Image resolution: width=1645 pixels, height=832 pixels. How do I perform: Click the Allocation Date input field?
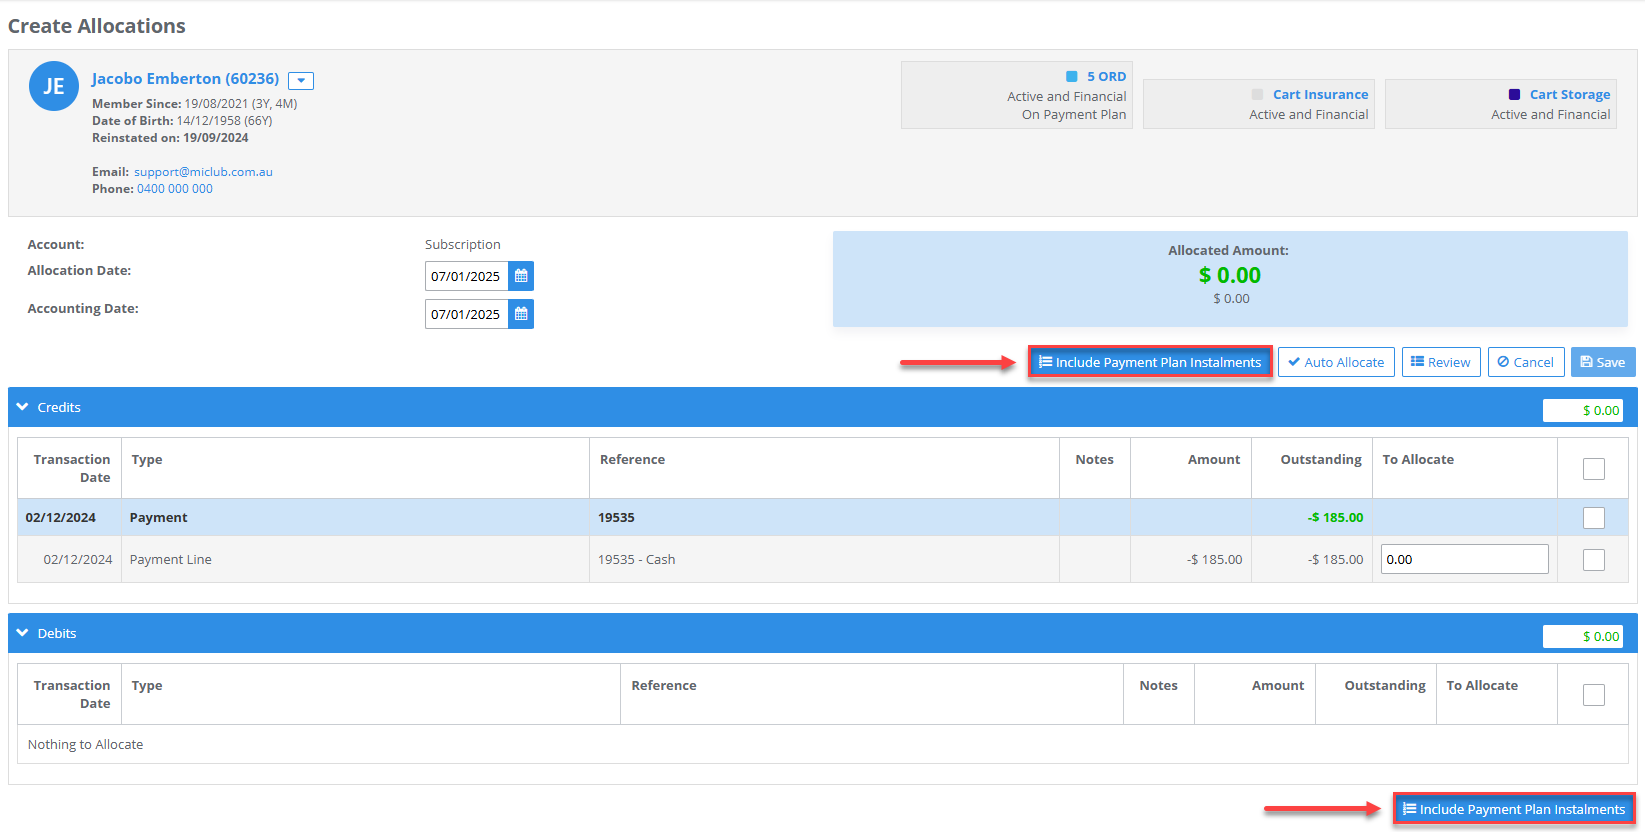coord(467,276)
